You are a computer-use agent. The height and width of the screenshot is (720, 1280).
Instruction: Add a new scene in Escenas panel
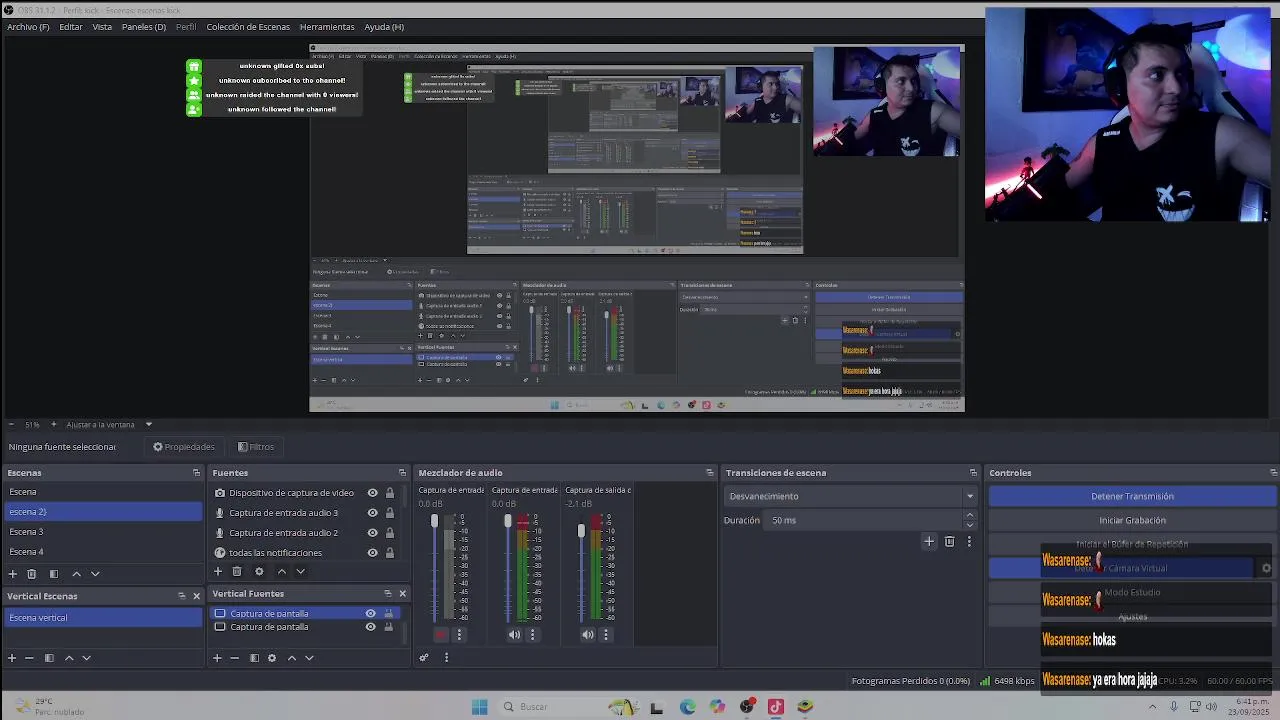pos(12,574)
